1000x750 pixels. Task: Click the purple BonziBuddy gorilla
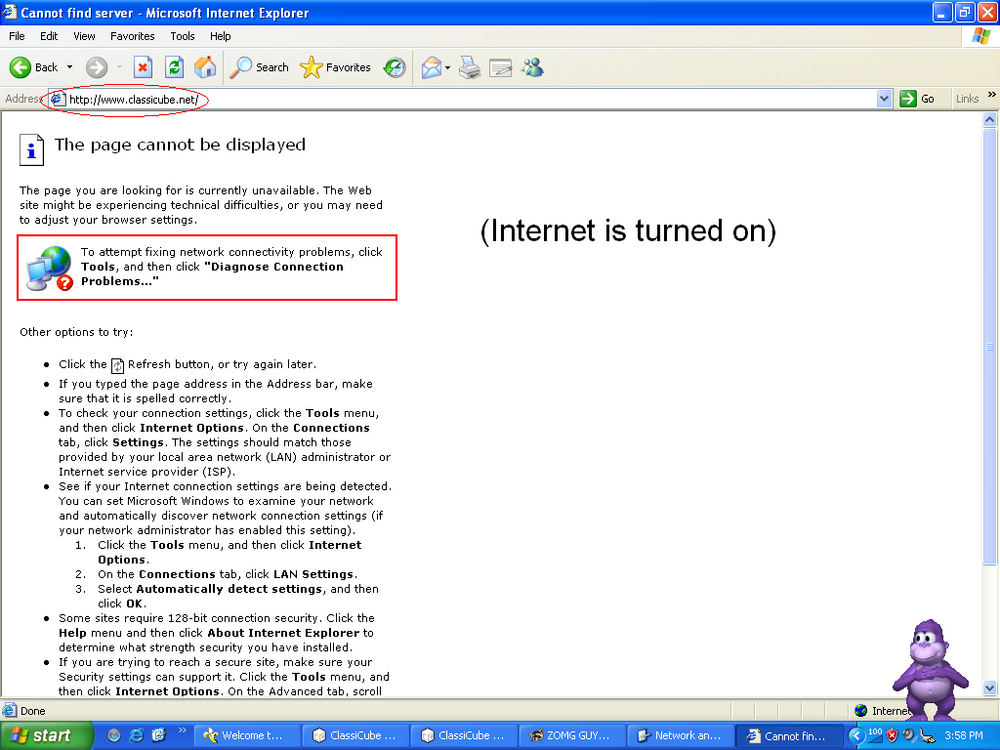(929, 668)
